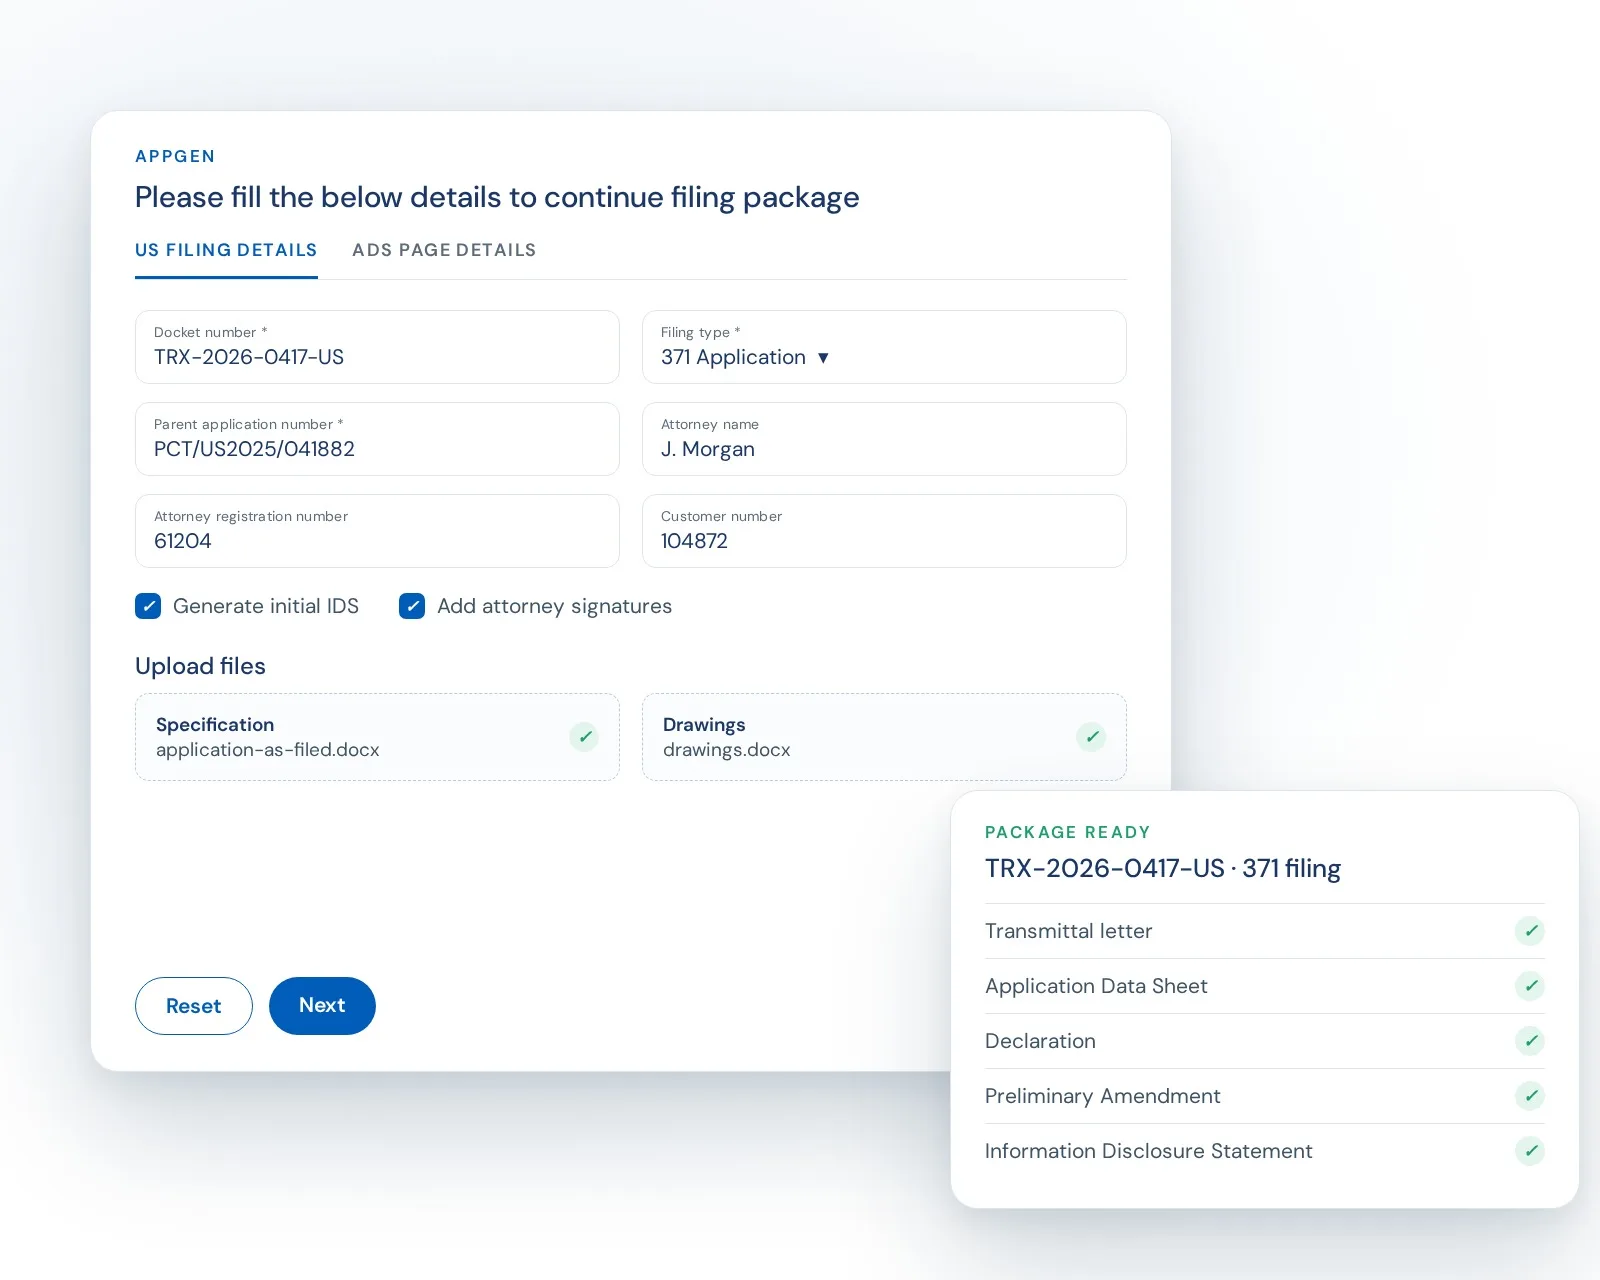The height and width of the screenshot is (1280, 1600).
Task: Click the Information Disclosure Statement row
Action: coord(1265,1151)
